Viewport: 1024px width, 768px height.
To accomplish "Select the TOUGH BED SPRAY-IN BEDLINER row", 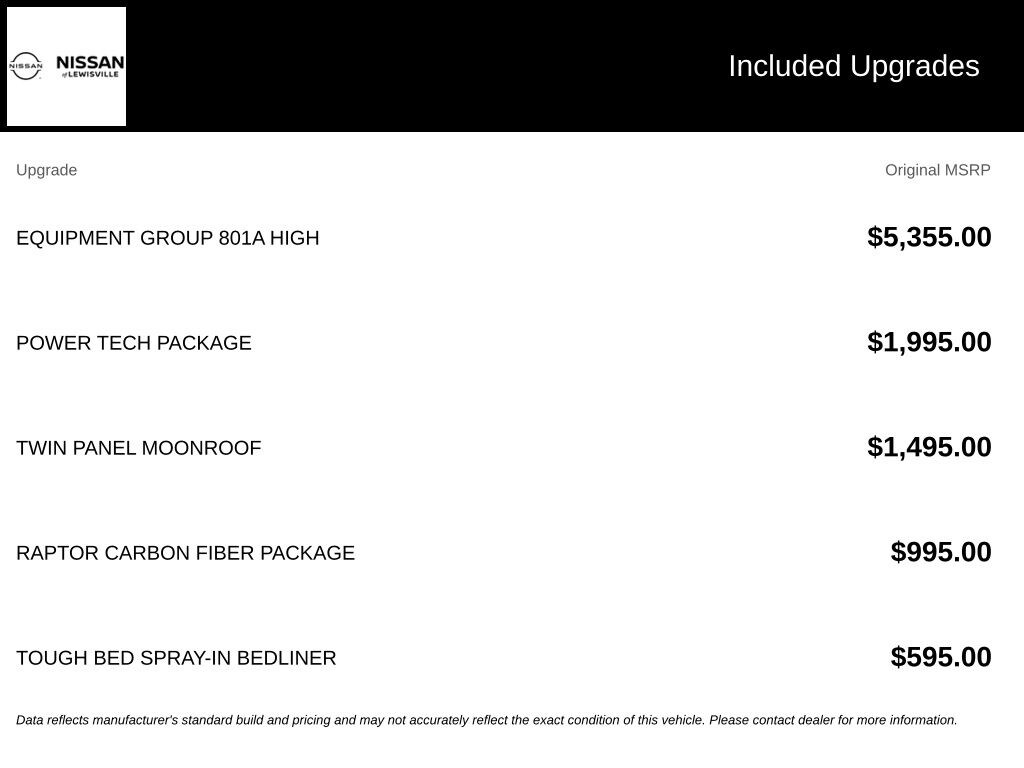I will click(504, 658).
